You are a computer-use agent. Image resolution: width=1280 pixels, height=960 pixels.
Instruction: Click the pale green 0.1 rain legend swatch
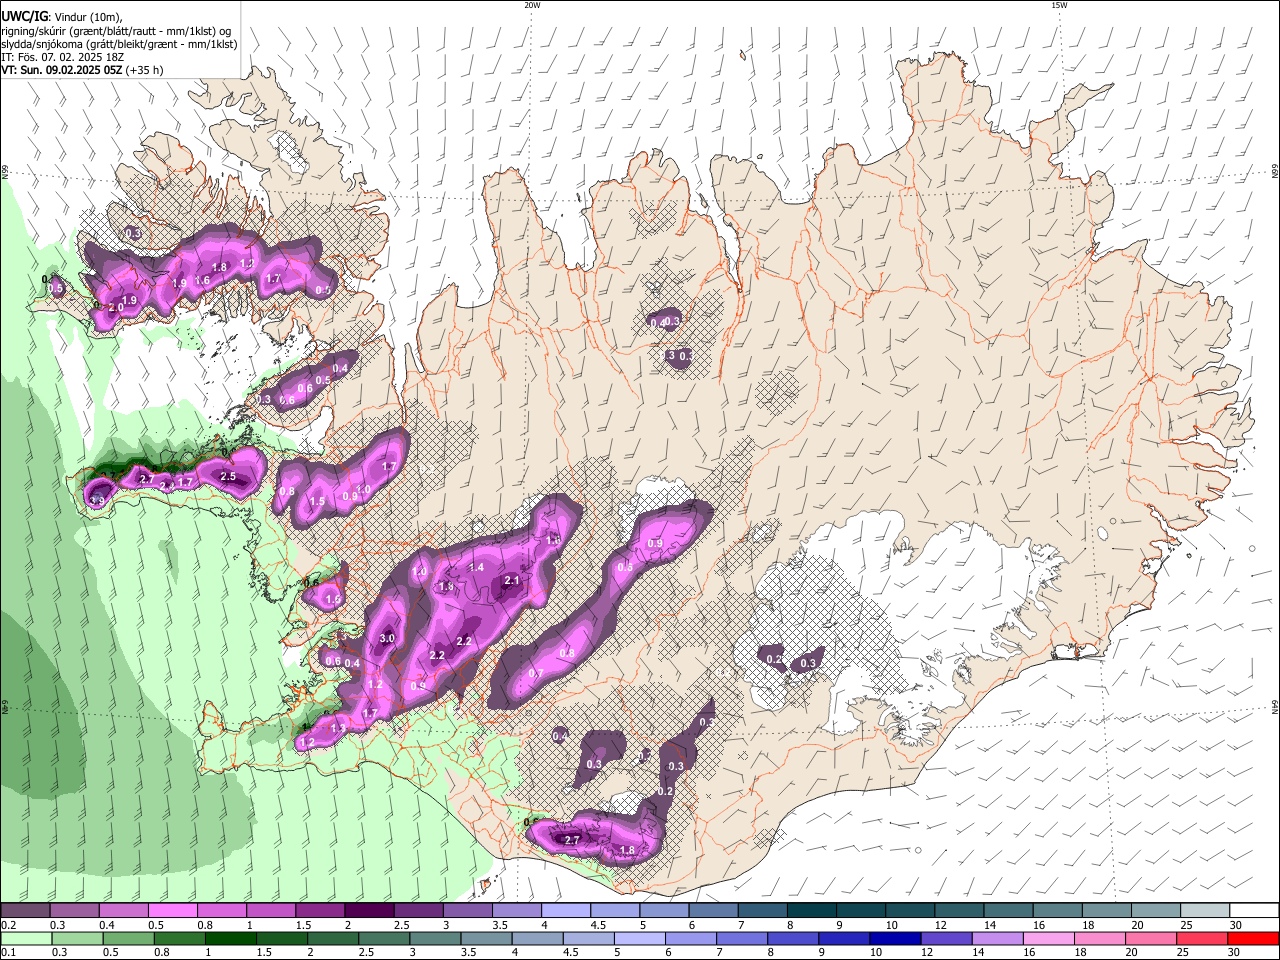click(x=25, y=938)
